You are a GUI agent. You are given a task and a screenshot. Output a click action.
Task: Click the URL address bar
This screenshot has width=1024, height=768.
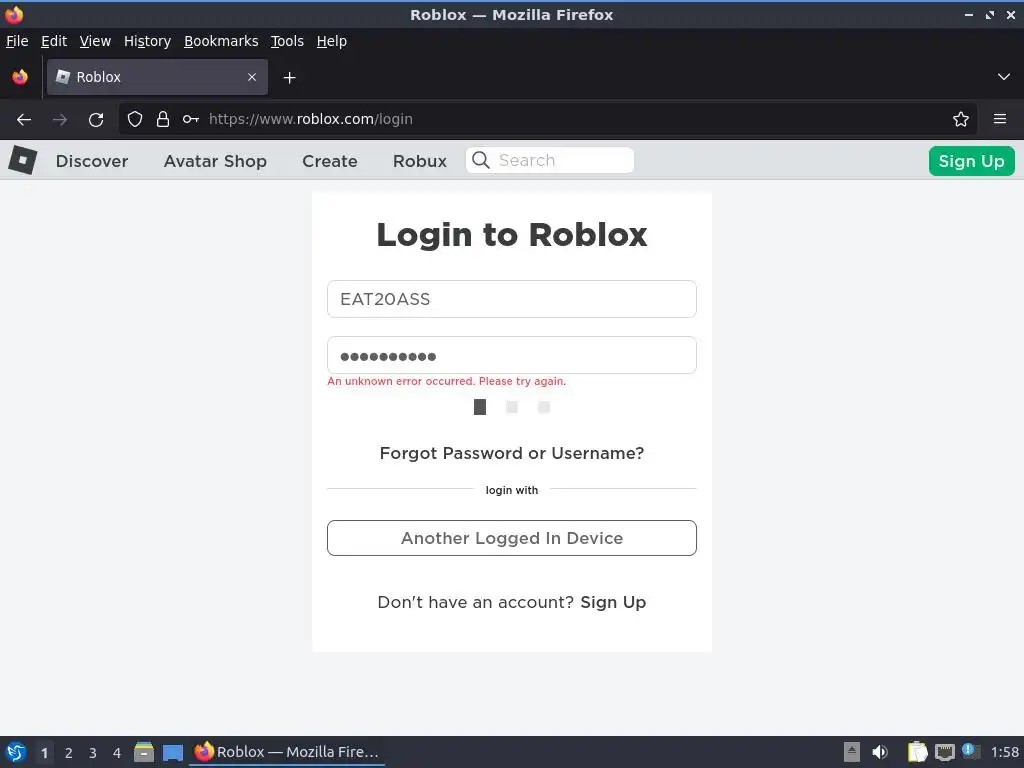click(x=547, y=119)
